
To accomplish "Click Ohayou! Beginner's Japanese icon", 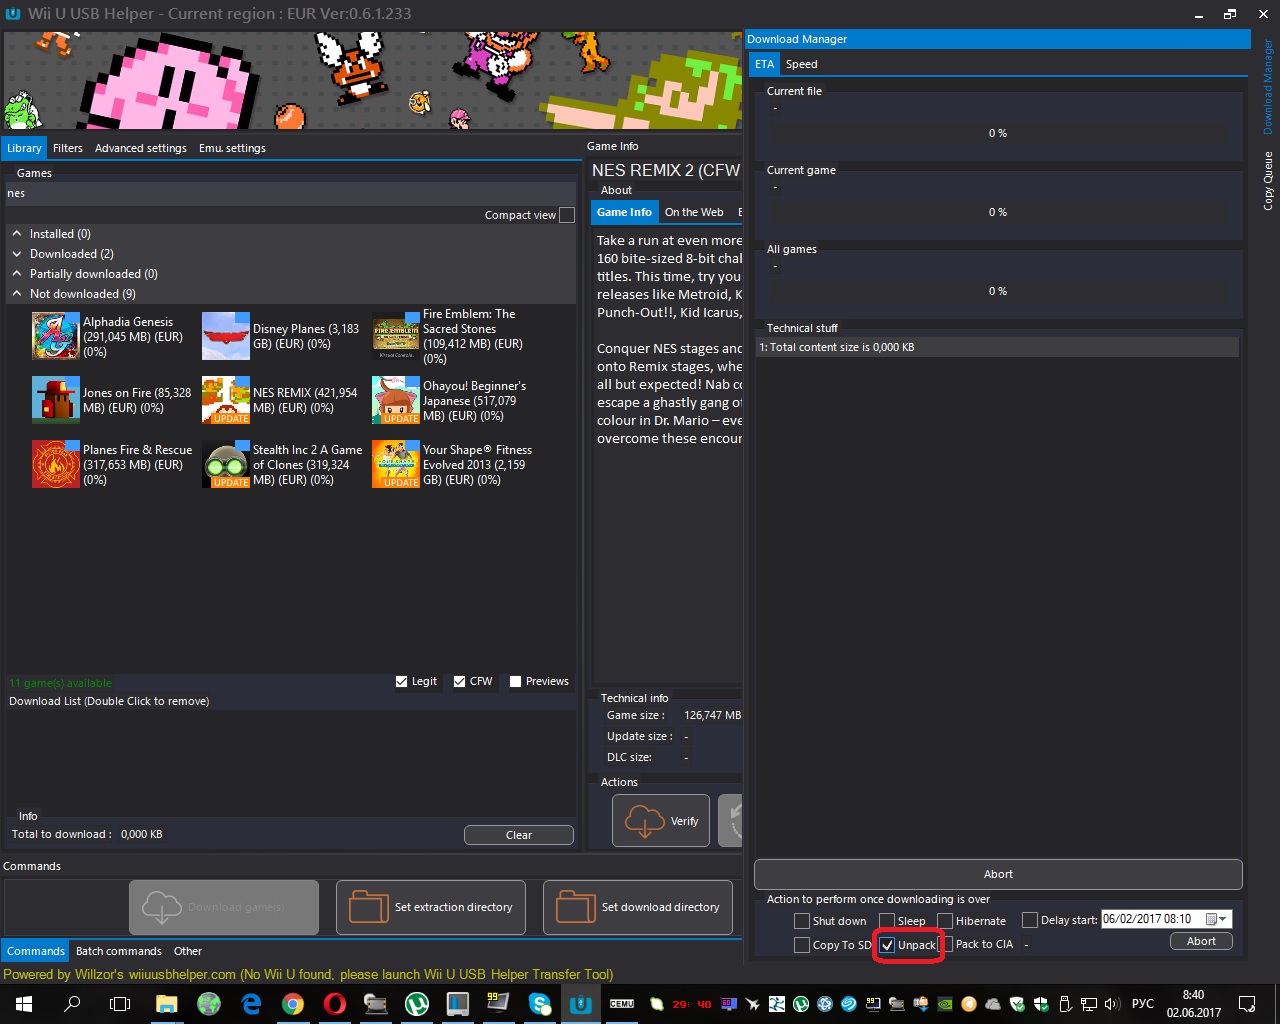I will coord(396,400).
